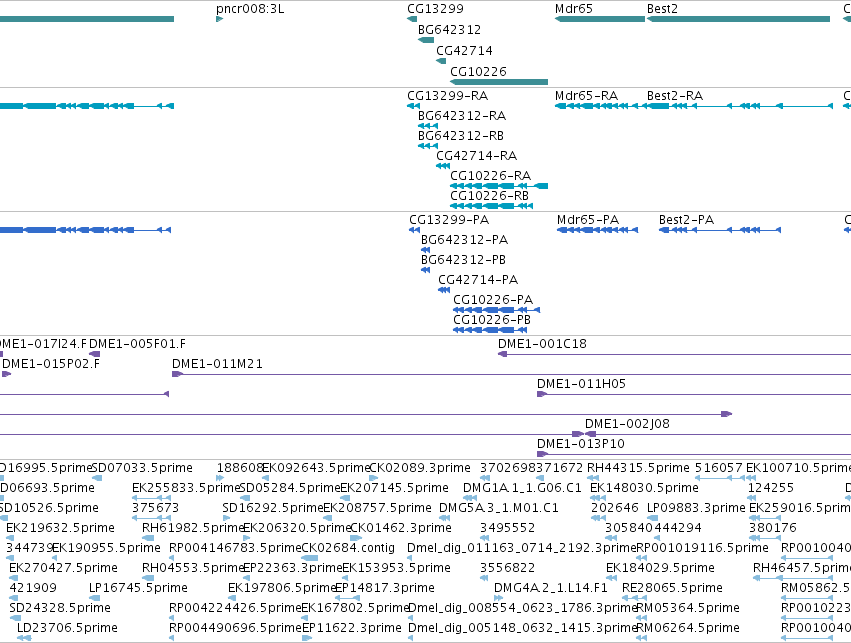Click clone DME1-011H05
Screen dimensions: 851x643
[581, 384]
